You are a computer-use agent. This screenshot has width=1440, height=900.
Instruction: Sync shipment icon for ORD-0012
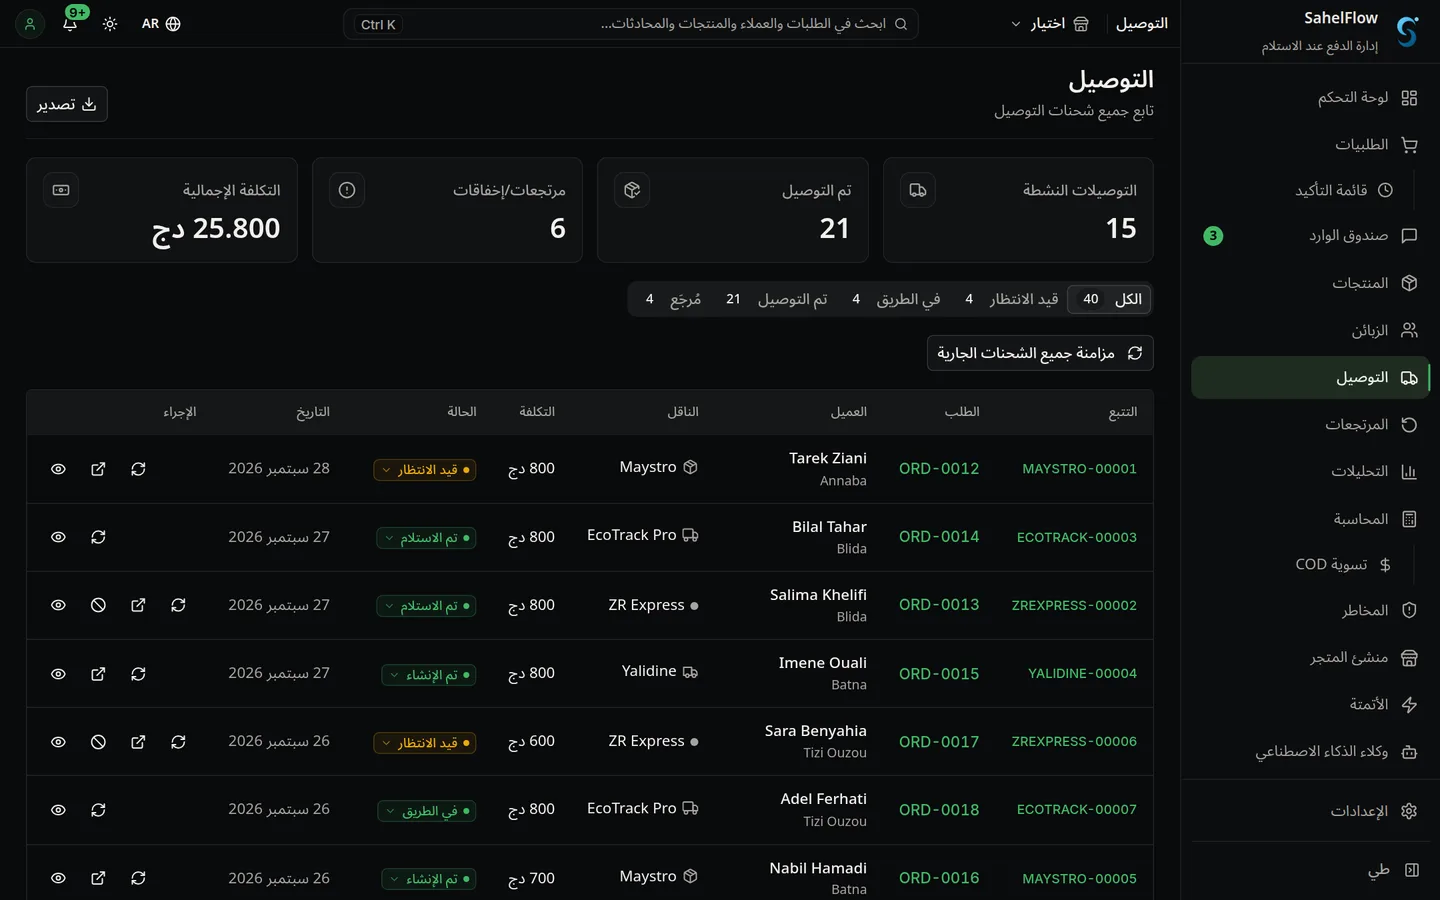point(138,469)
